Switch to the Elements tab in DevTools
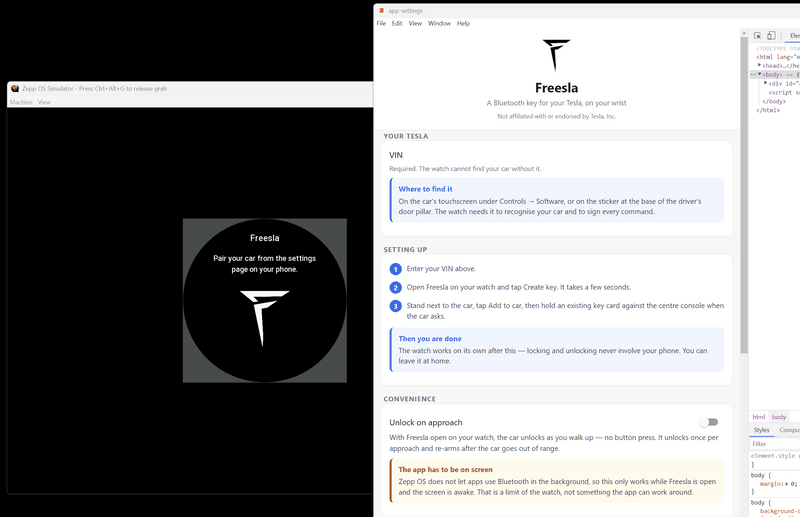Viewport: 800px width, 517px height. point(794,35)
